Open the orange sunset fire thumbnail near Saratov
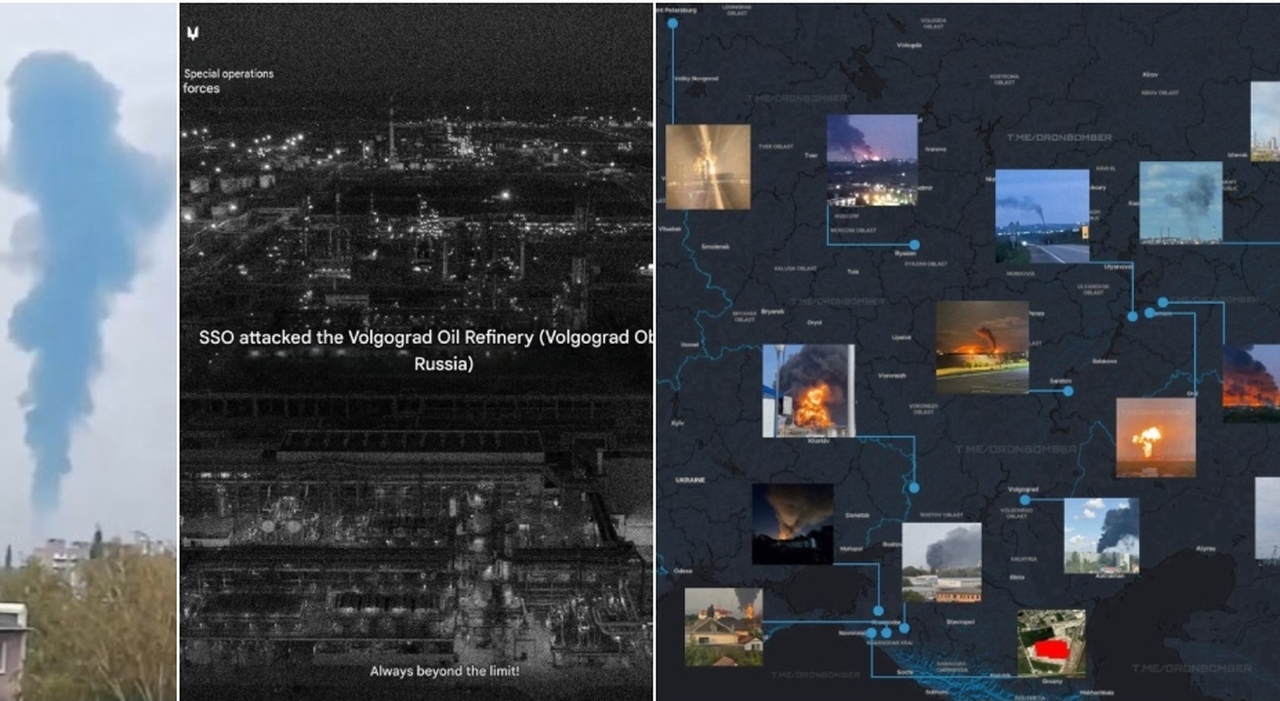 pos(982,347)
